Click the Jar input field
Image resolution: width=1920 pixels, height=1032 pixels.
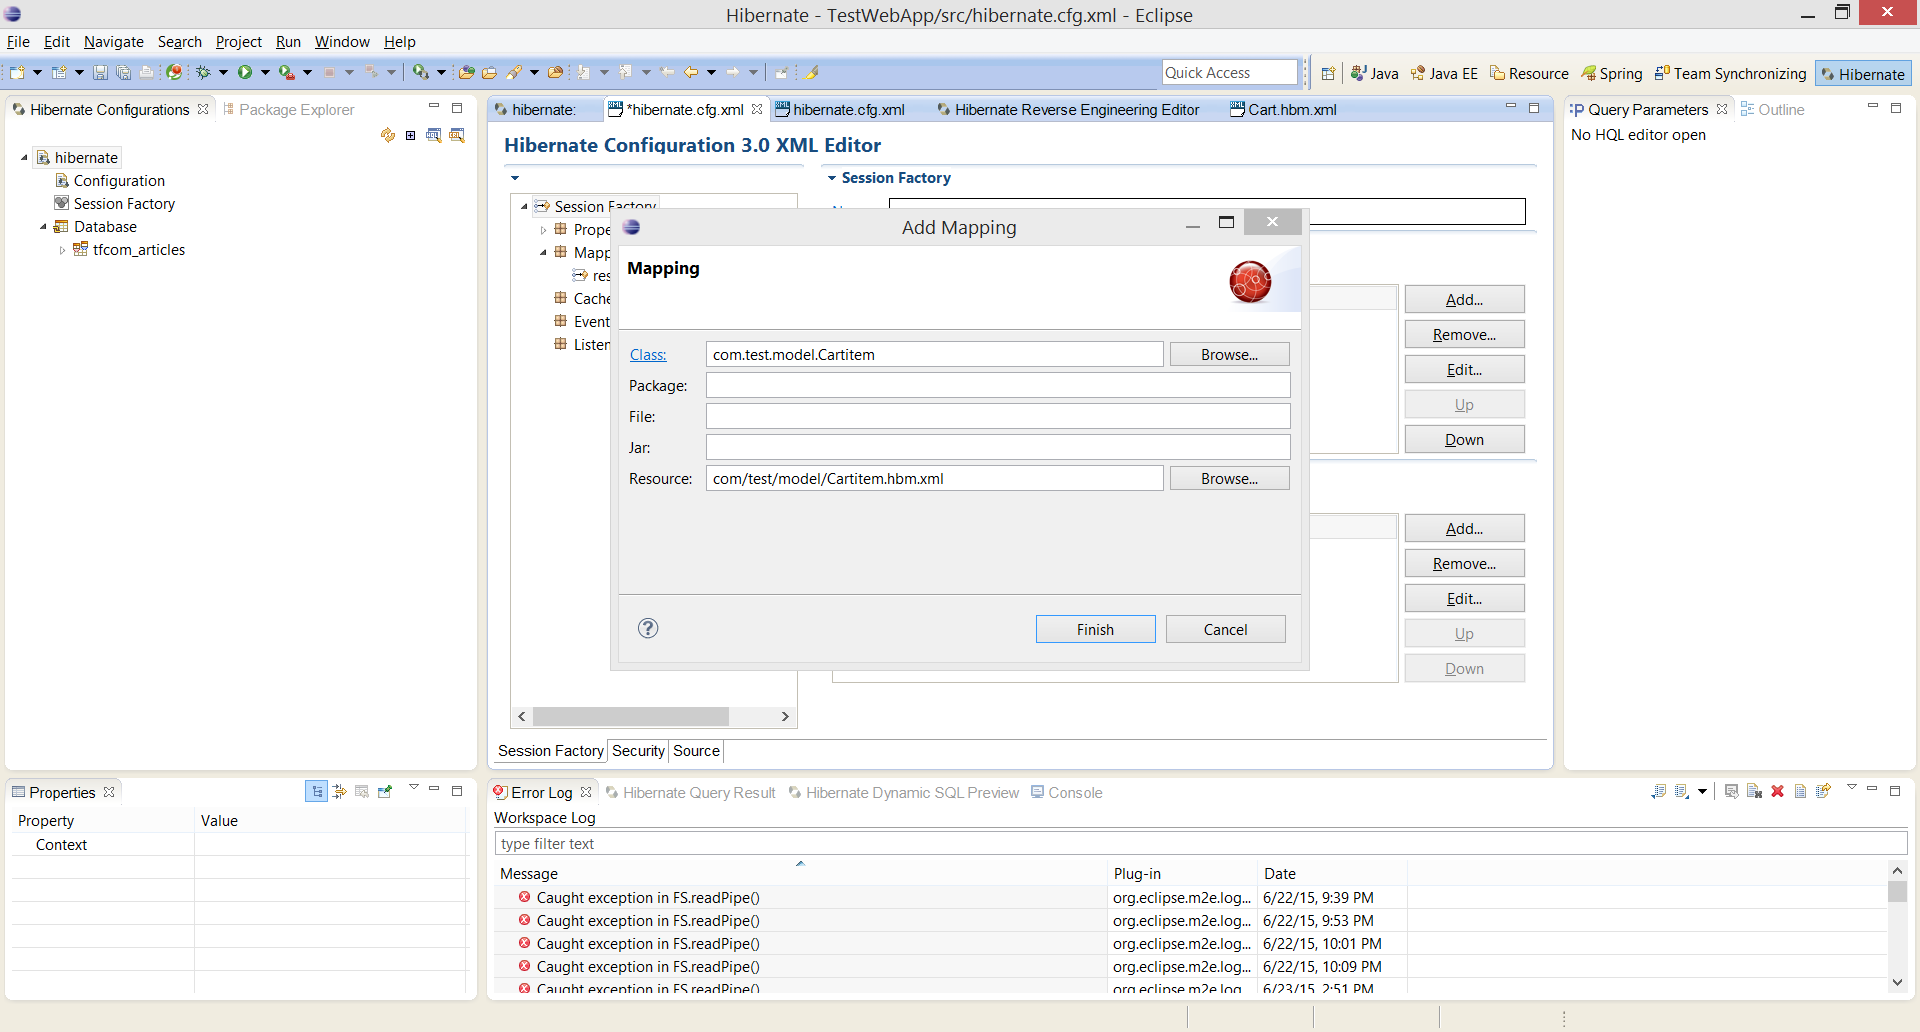pos(998,447)
